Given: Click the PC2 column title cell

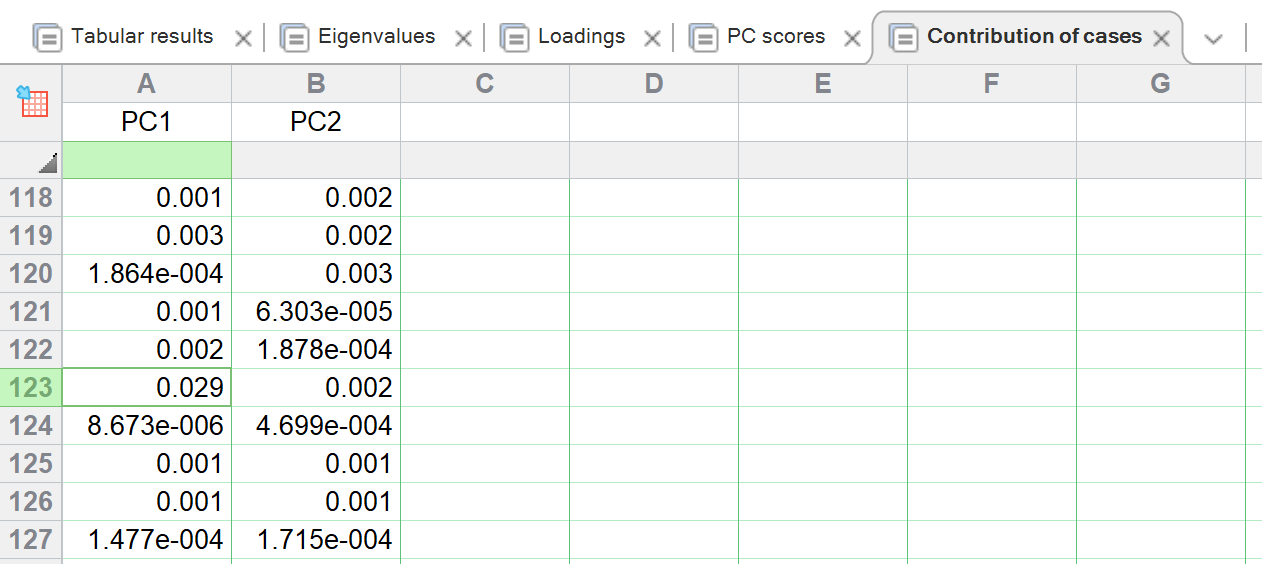Looking at the screenshot, I should tap(316, 122).
